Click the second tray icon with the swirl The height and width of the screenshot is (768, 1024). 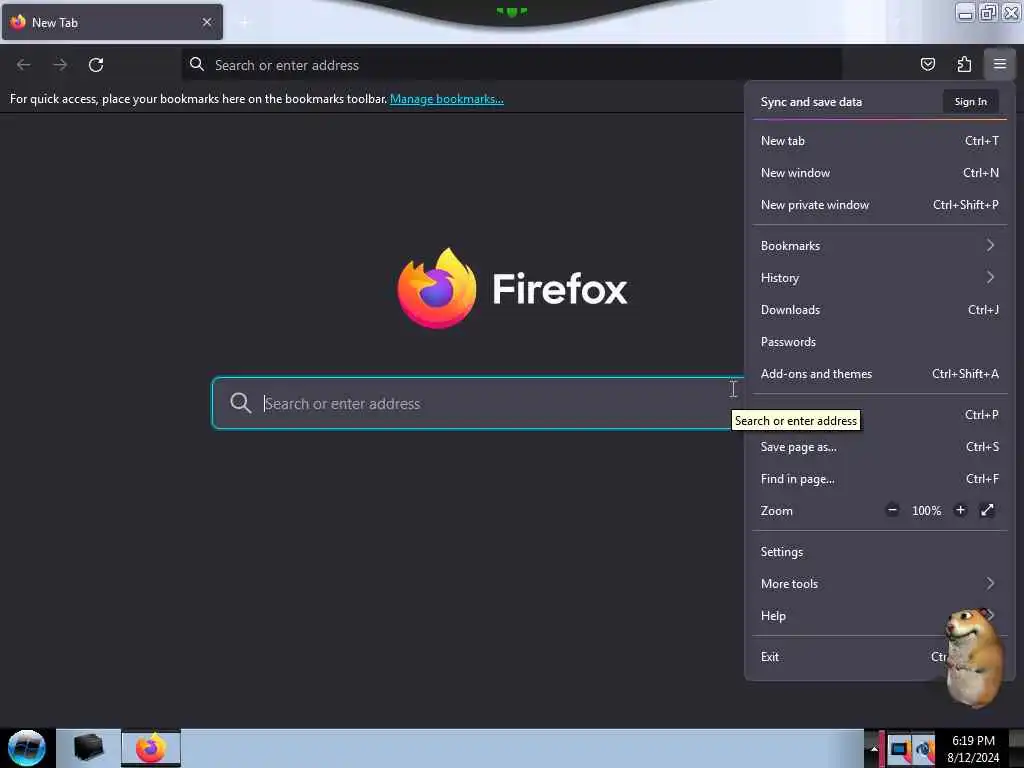pos(924,749)
